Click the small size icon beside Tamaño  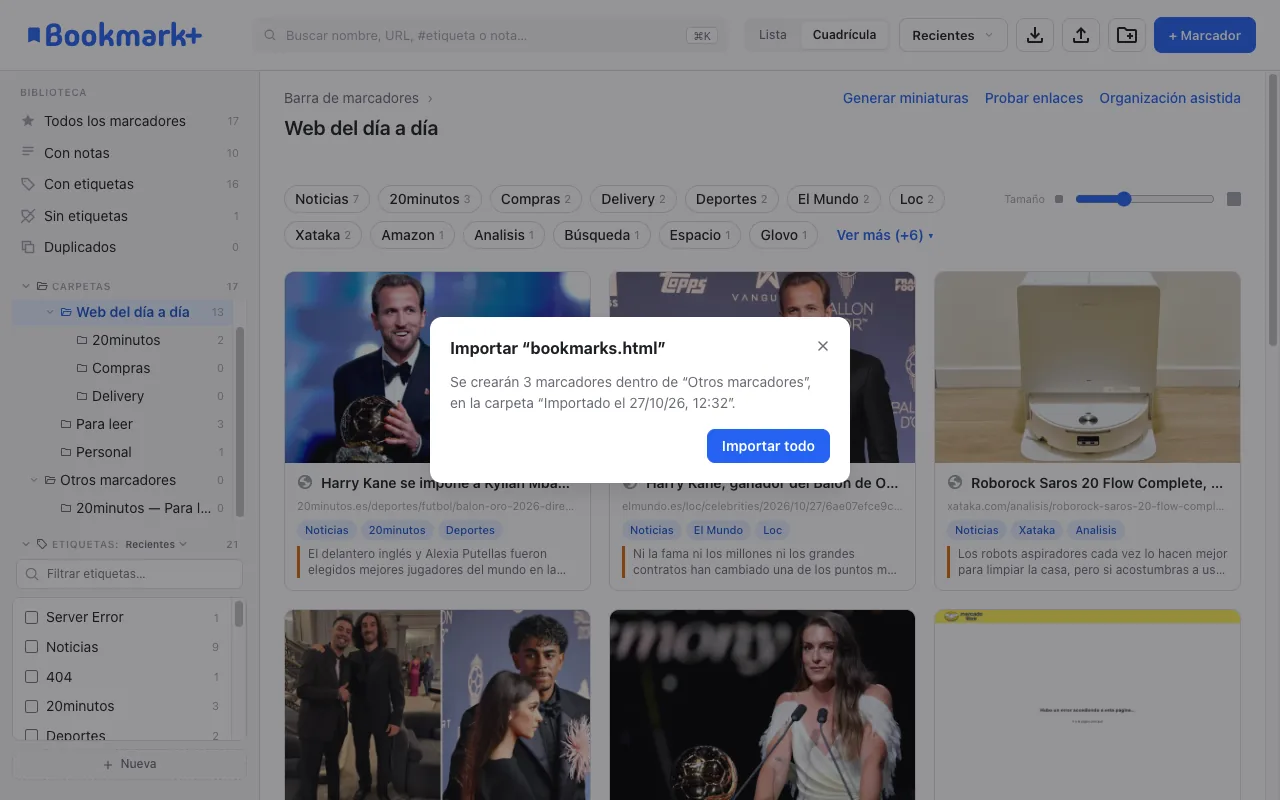click(x=1059, y=199)
